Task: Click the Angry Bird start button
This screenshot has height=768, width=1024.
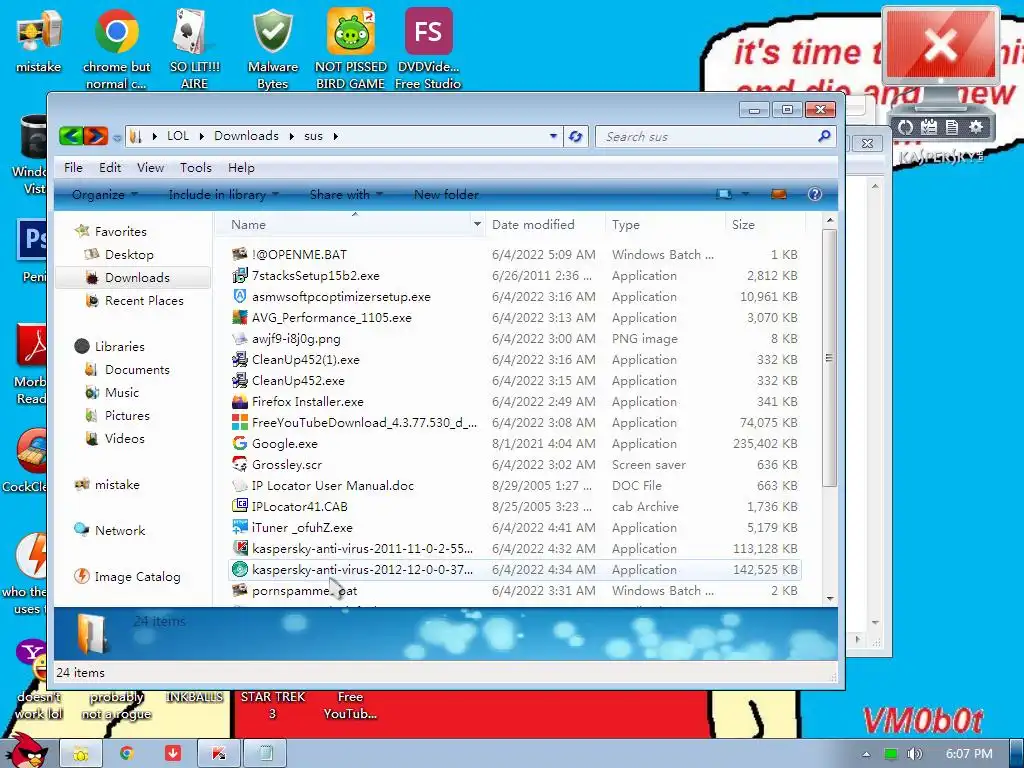Action: 26,750
